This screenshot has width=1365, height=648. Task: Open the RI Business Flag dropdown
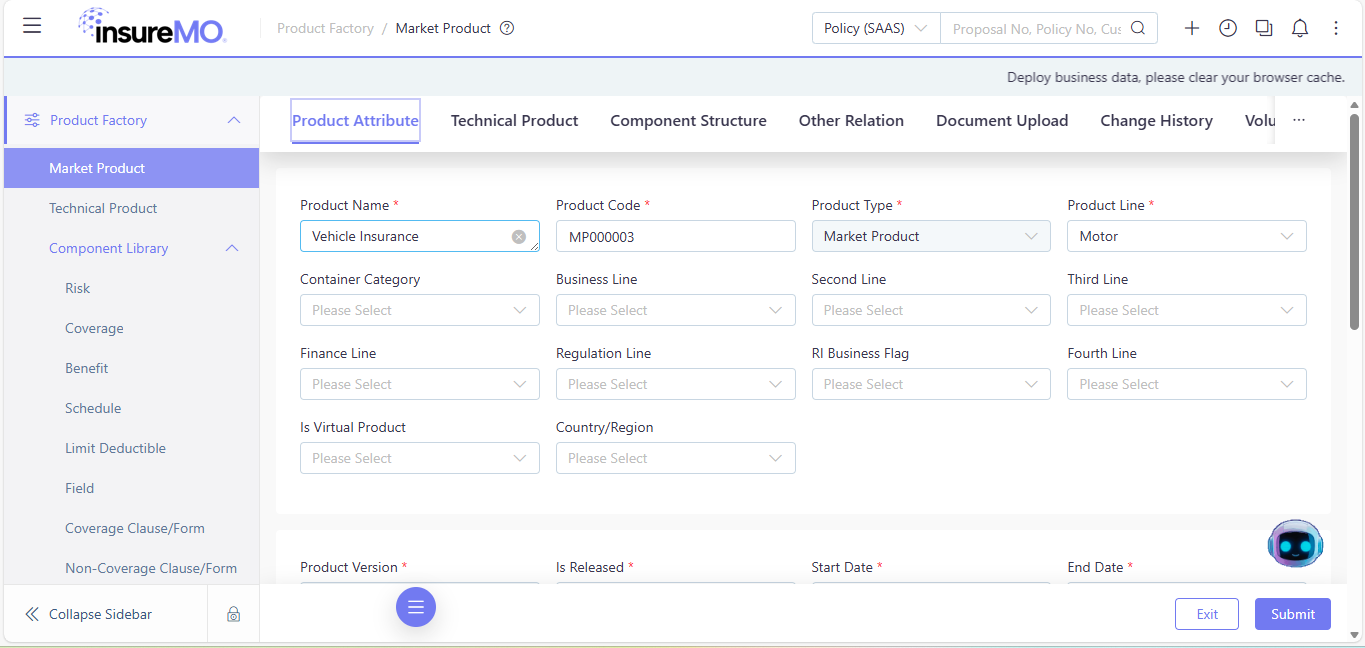931,384
